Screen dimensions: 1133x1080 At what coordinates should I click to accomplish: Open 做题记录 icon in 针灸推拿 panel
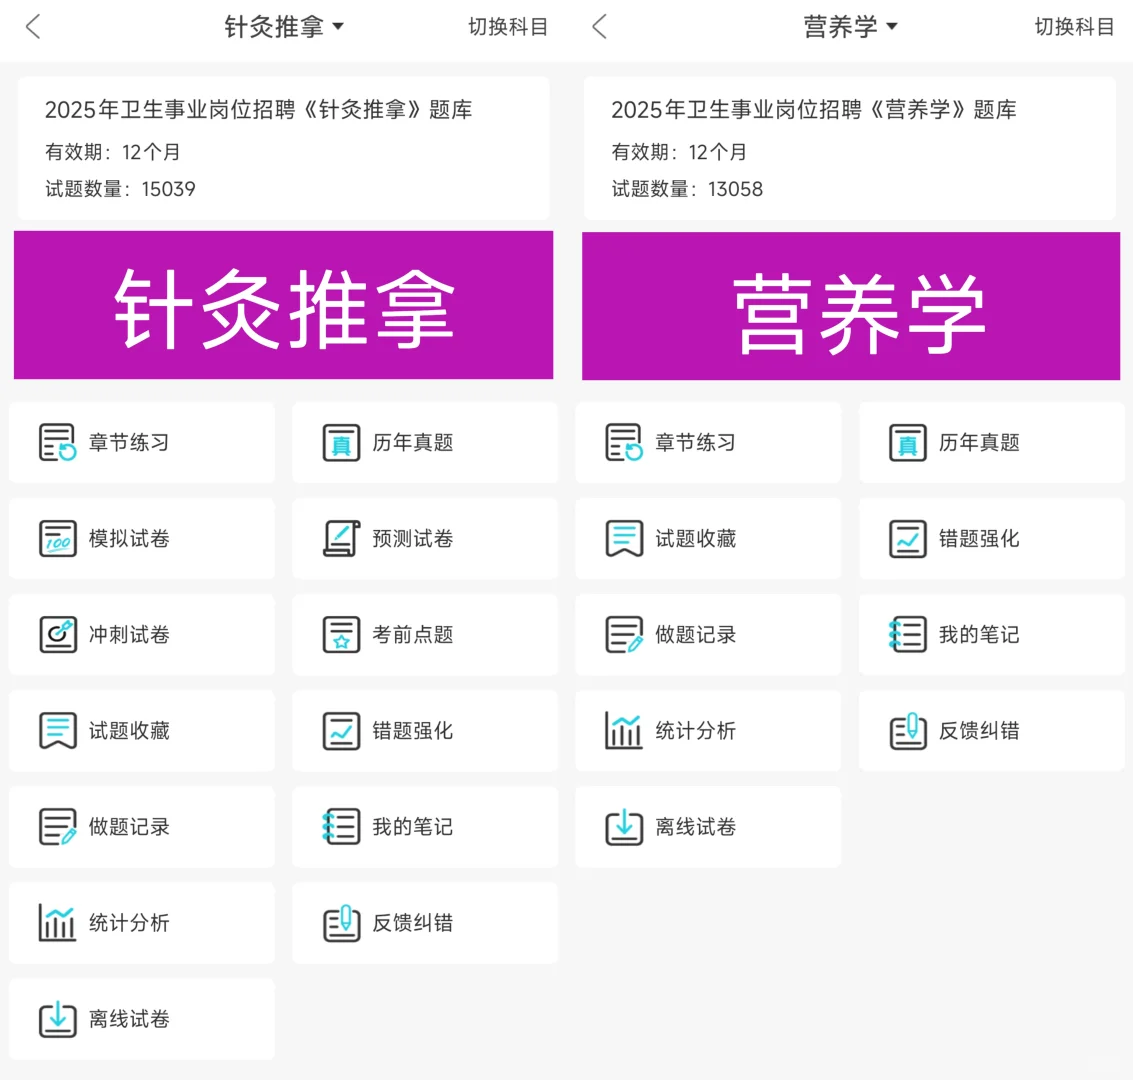pos(57,826)
